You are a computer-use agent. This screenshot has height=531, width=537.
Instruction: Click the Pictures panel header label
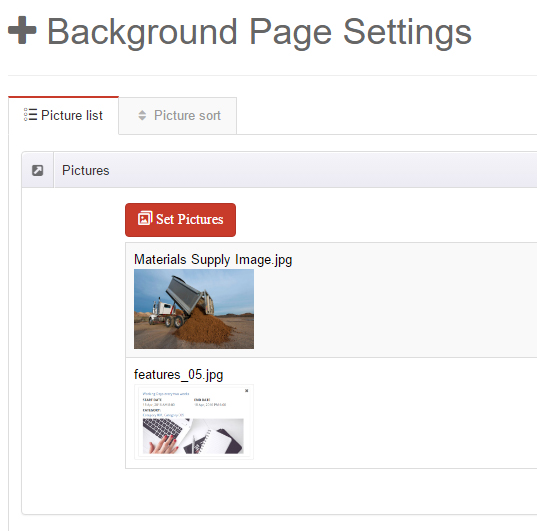point(86,170)
